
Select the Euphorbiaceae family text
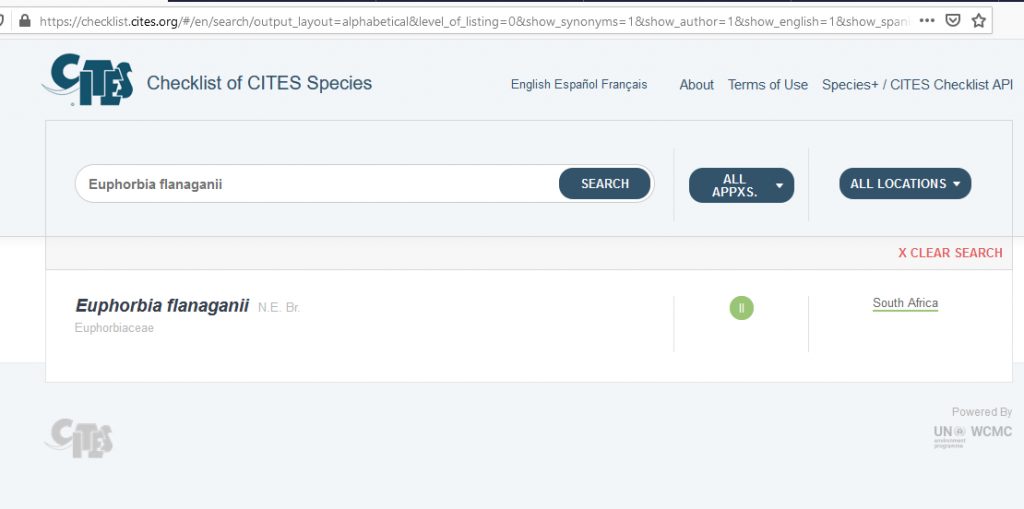point(114,328)
